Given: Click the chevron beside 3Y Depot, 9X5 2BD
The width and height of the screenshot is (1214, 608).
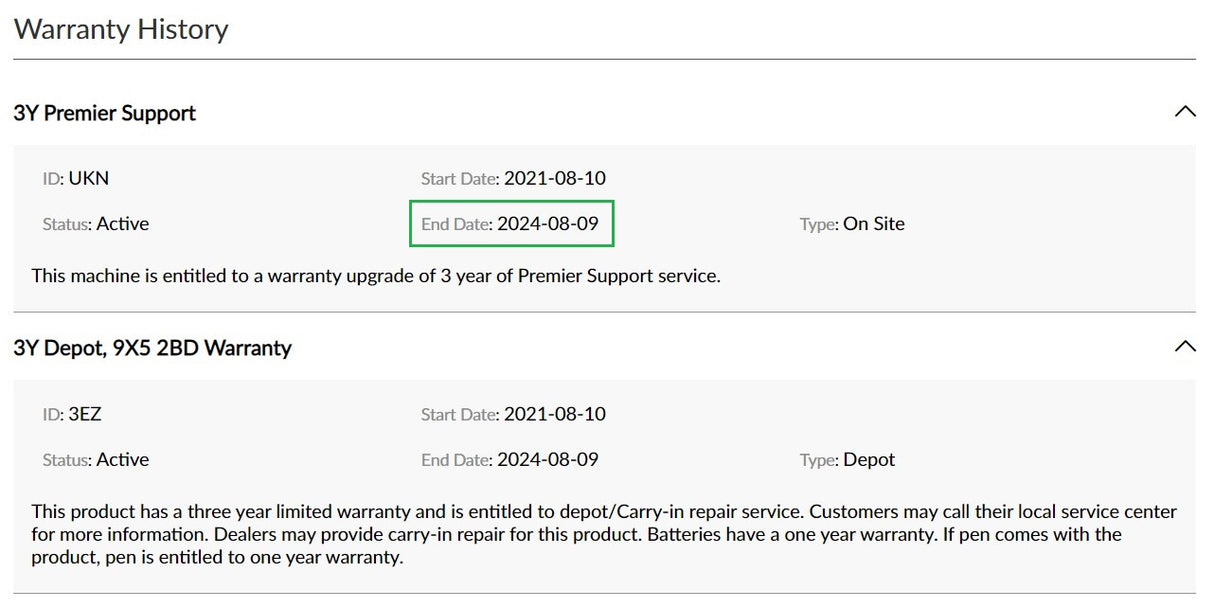Looking at the screenshot, I should click(1186, 346).
